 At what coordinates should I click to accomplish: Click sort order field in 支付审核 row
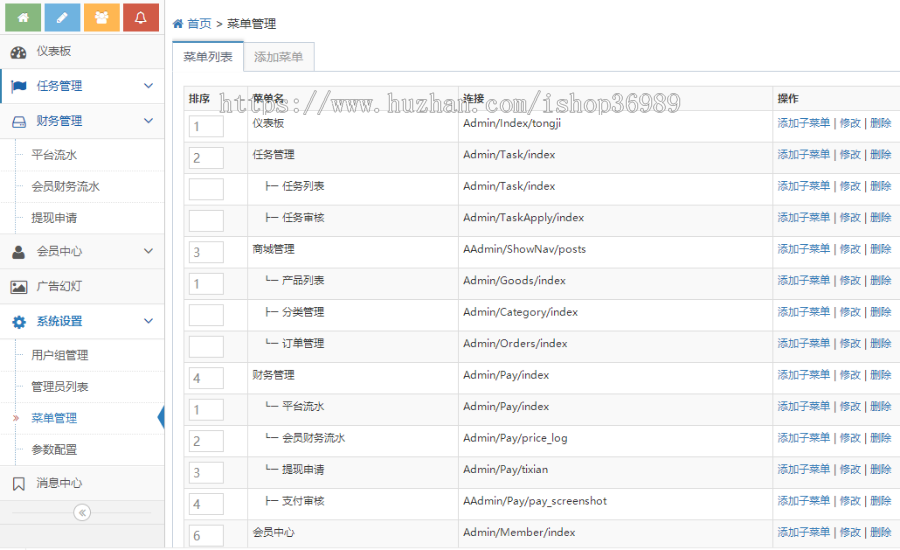click(206, 504)
